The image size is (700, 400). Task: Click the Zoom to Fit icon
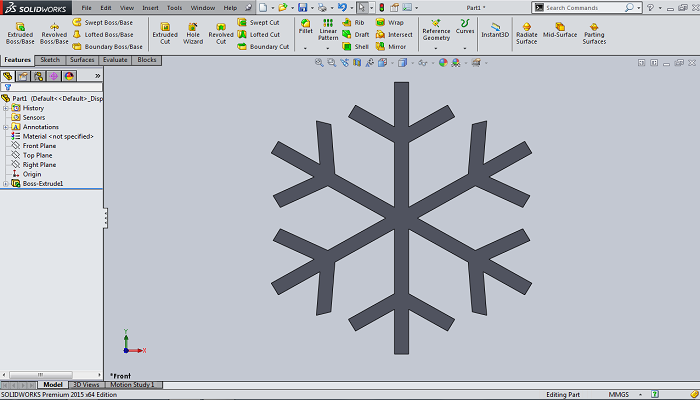(319, 63)
